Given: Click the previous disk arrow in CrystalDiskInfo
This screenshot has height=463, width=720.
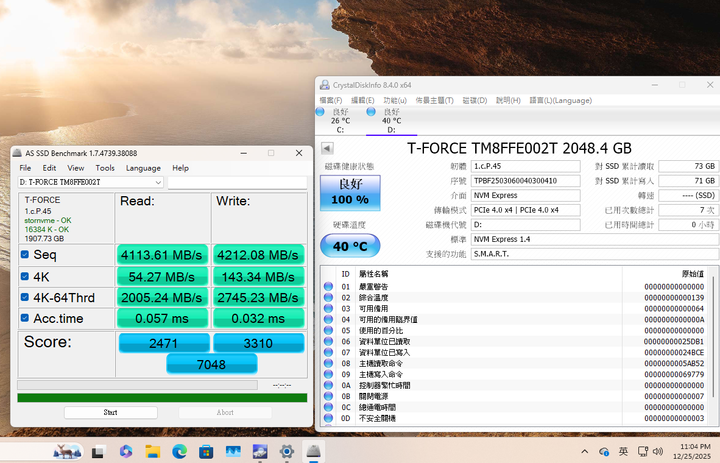Looking at the screenshot, I should (325, 148).
